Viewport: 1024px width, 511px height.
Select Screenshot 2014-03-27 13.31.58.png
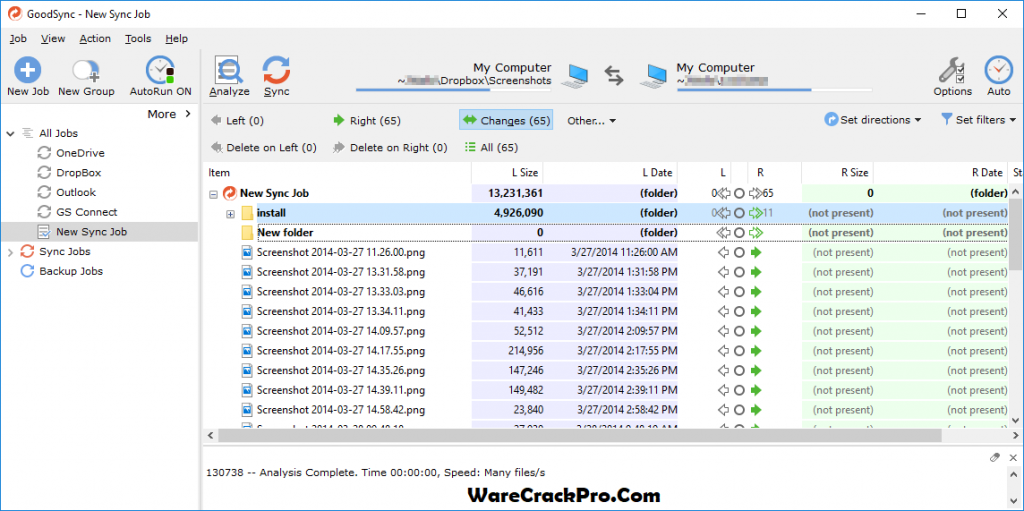(340, 272)
